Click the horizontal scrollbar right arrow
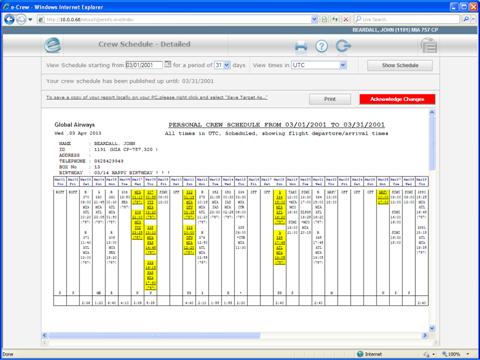The width and height of the screenshot is (480, 360). 425,335
